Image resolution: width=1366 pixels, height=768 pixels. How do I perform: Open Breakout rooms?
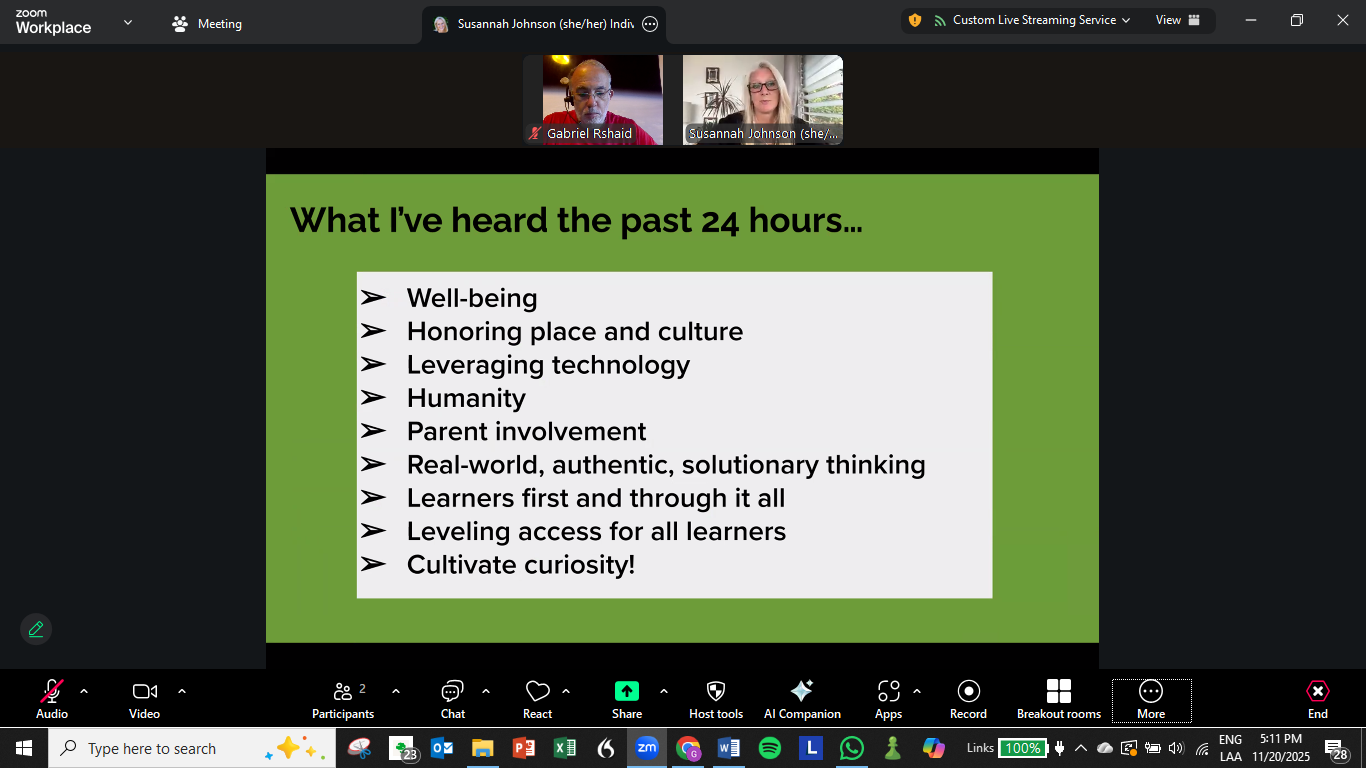[x=1058, y=698]
